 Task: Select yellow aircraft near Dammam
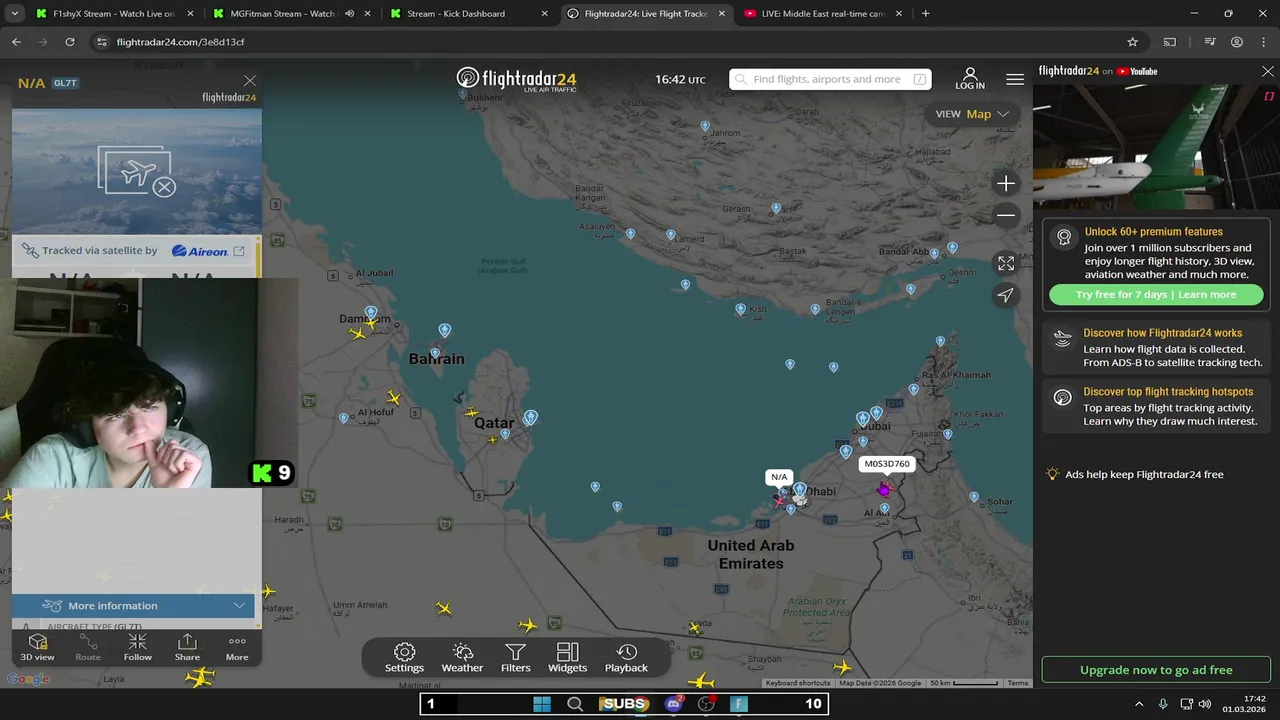coord(359,333)
